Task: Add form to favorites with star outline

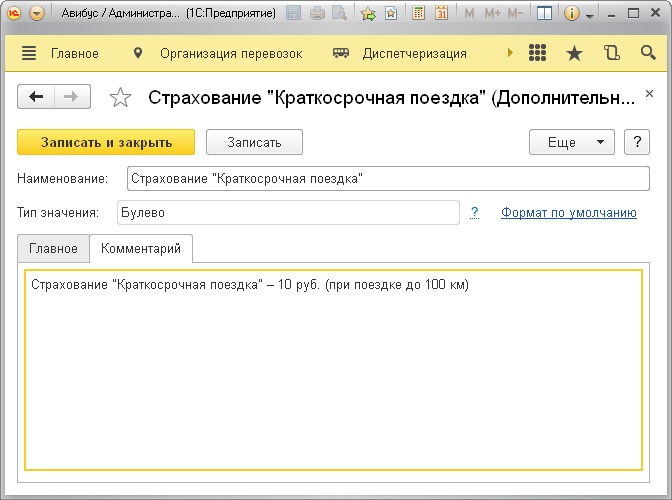Action: coord(120,97)
